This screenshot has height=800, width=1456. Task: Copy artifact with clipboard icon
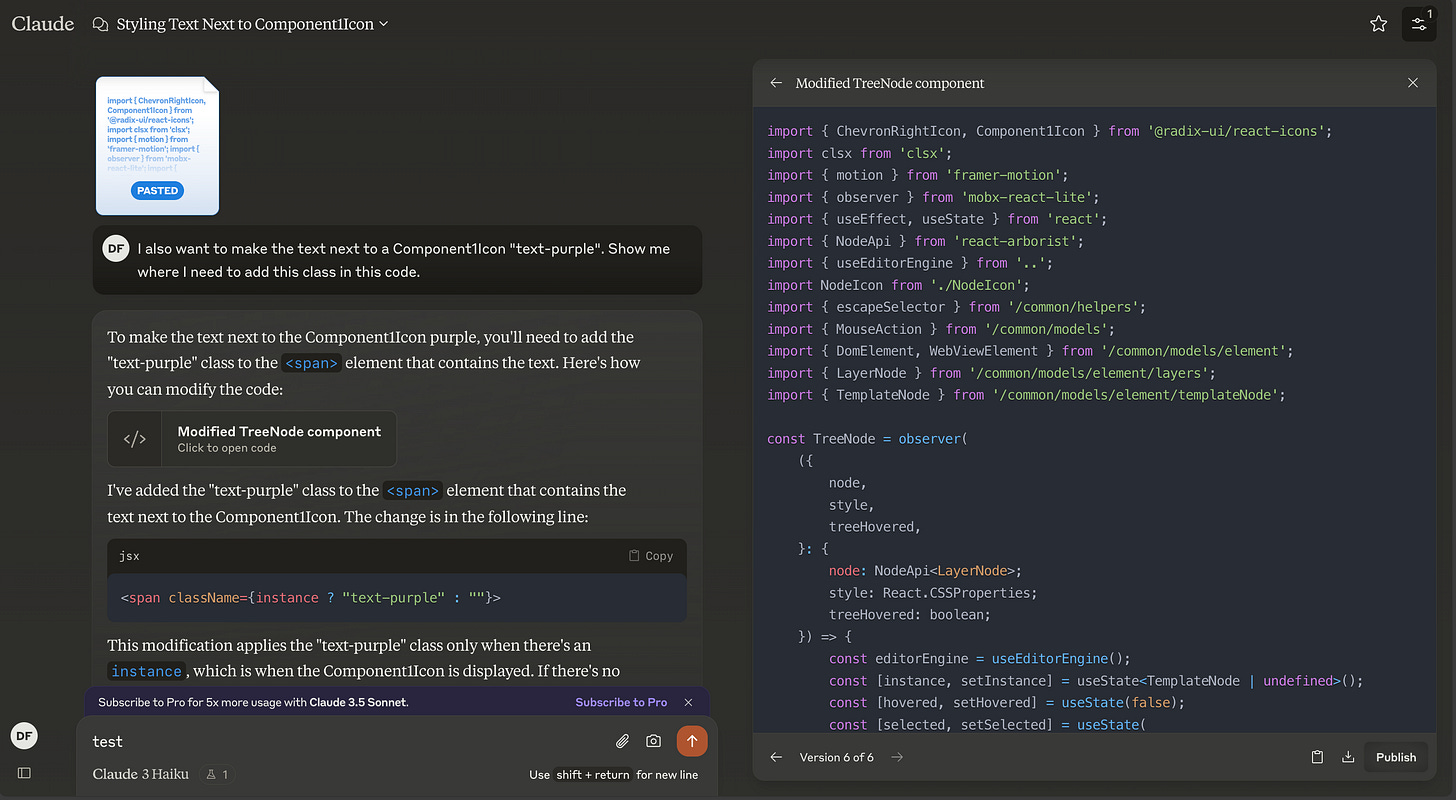[x=1317, y=757]
